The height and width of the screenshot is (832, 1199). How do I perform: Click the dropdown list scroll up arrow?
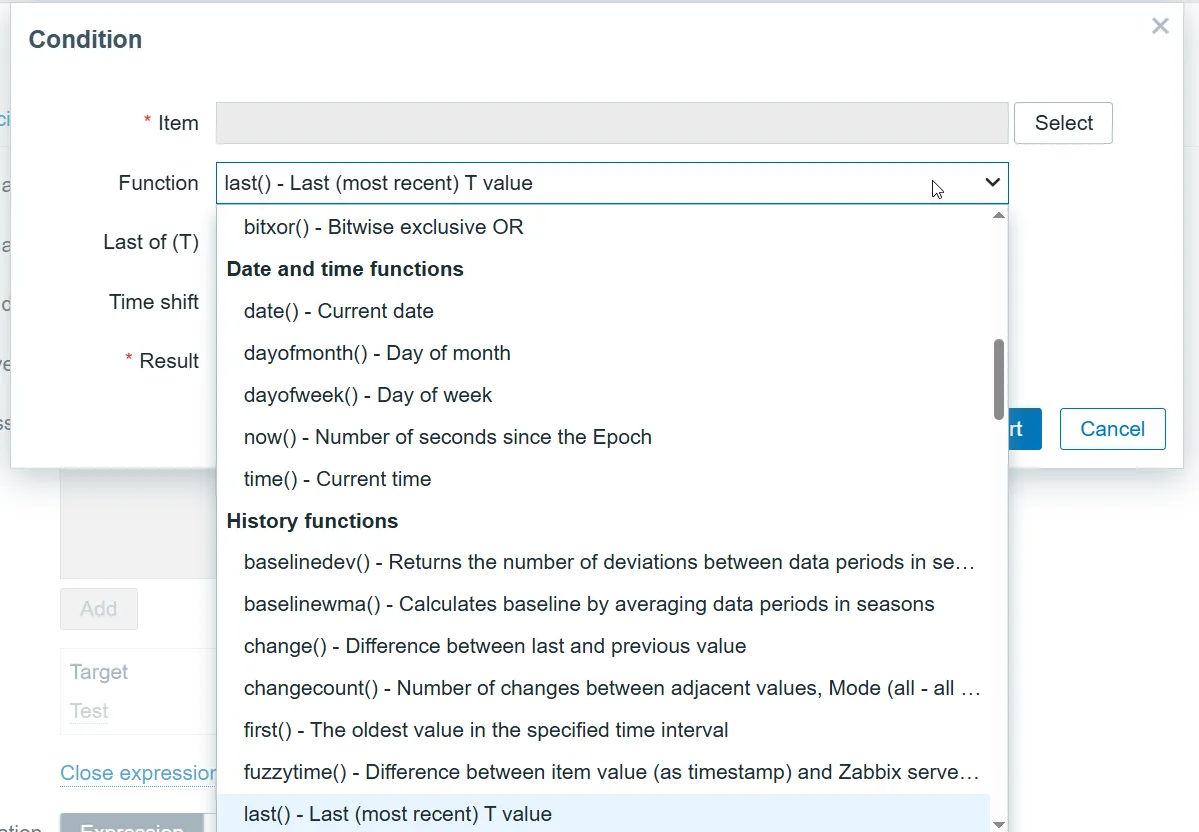[x=998, y=216]
